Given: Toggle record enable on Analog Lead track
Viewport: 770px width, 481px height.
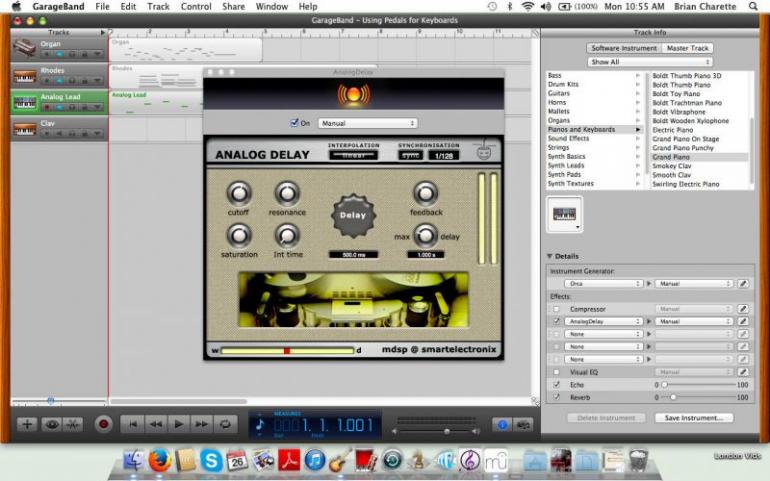Looking at the screenshot, I should [x=47, y=107].
